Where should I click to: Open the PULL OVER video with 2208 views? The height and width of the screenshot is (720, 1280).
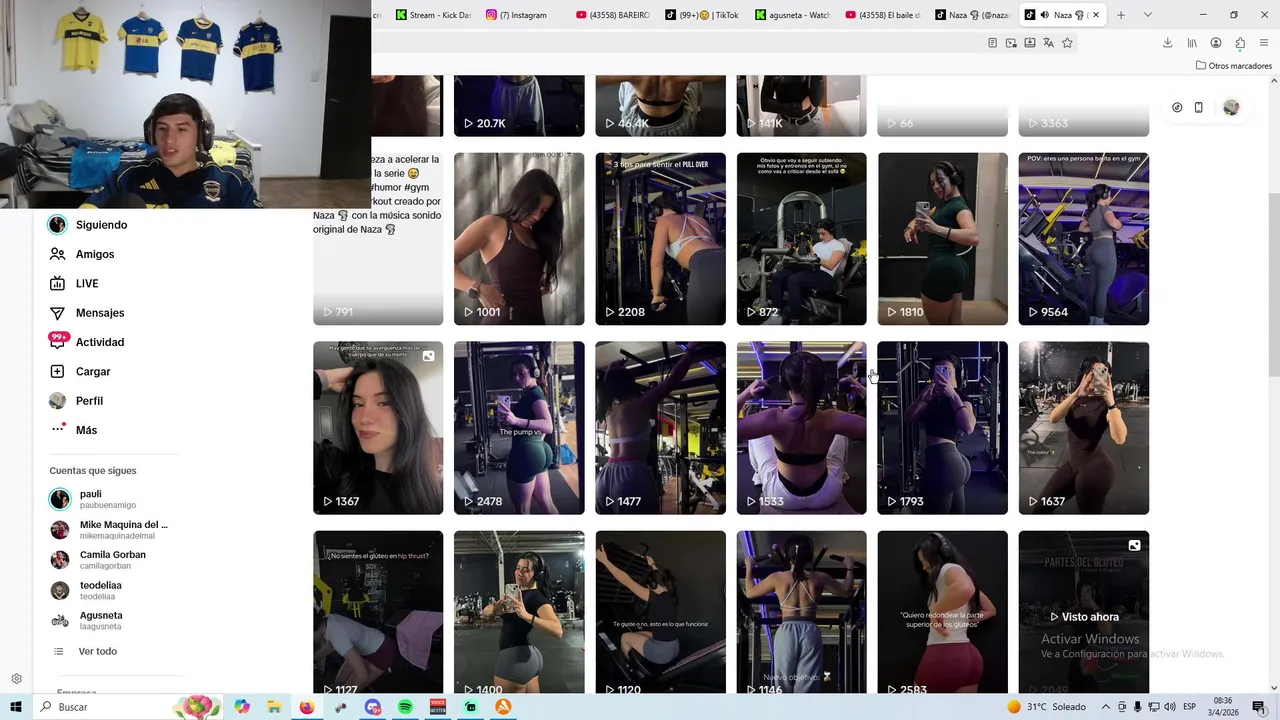tap(660, 239)
